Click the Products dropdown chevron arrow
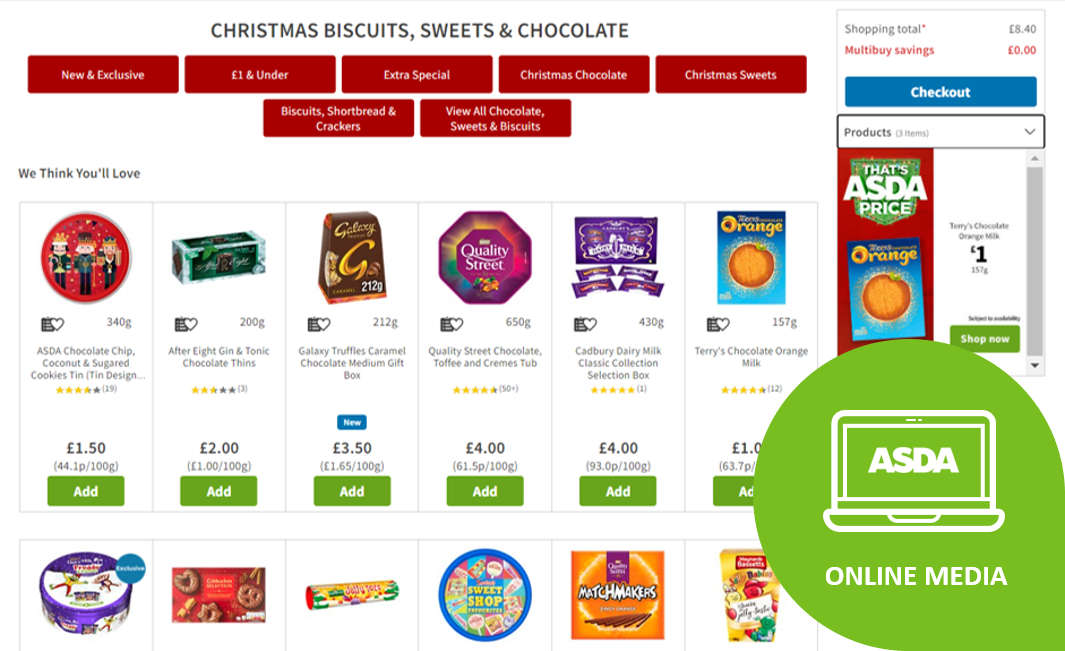Image resolution: width=1065 pixels, height=651 pixels. coord(1030,132)
